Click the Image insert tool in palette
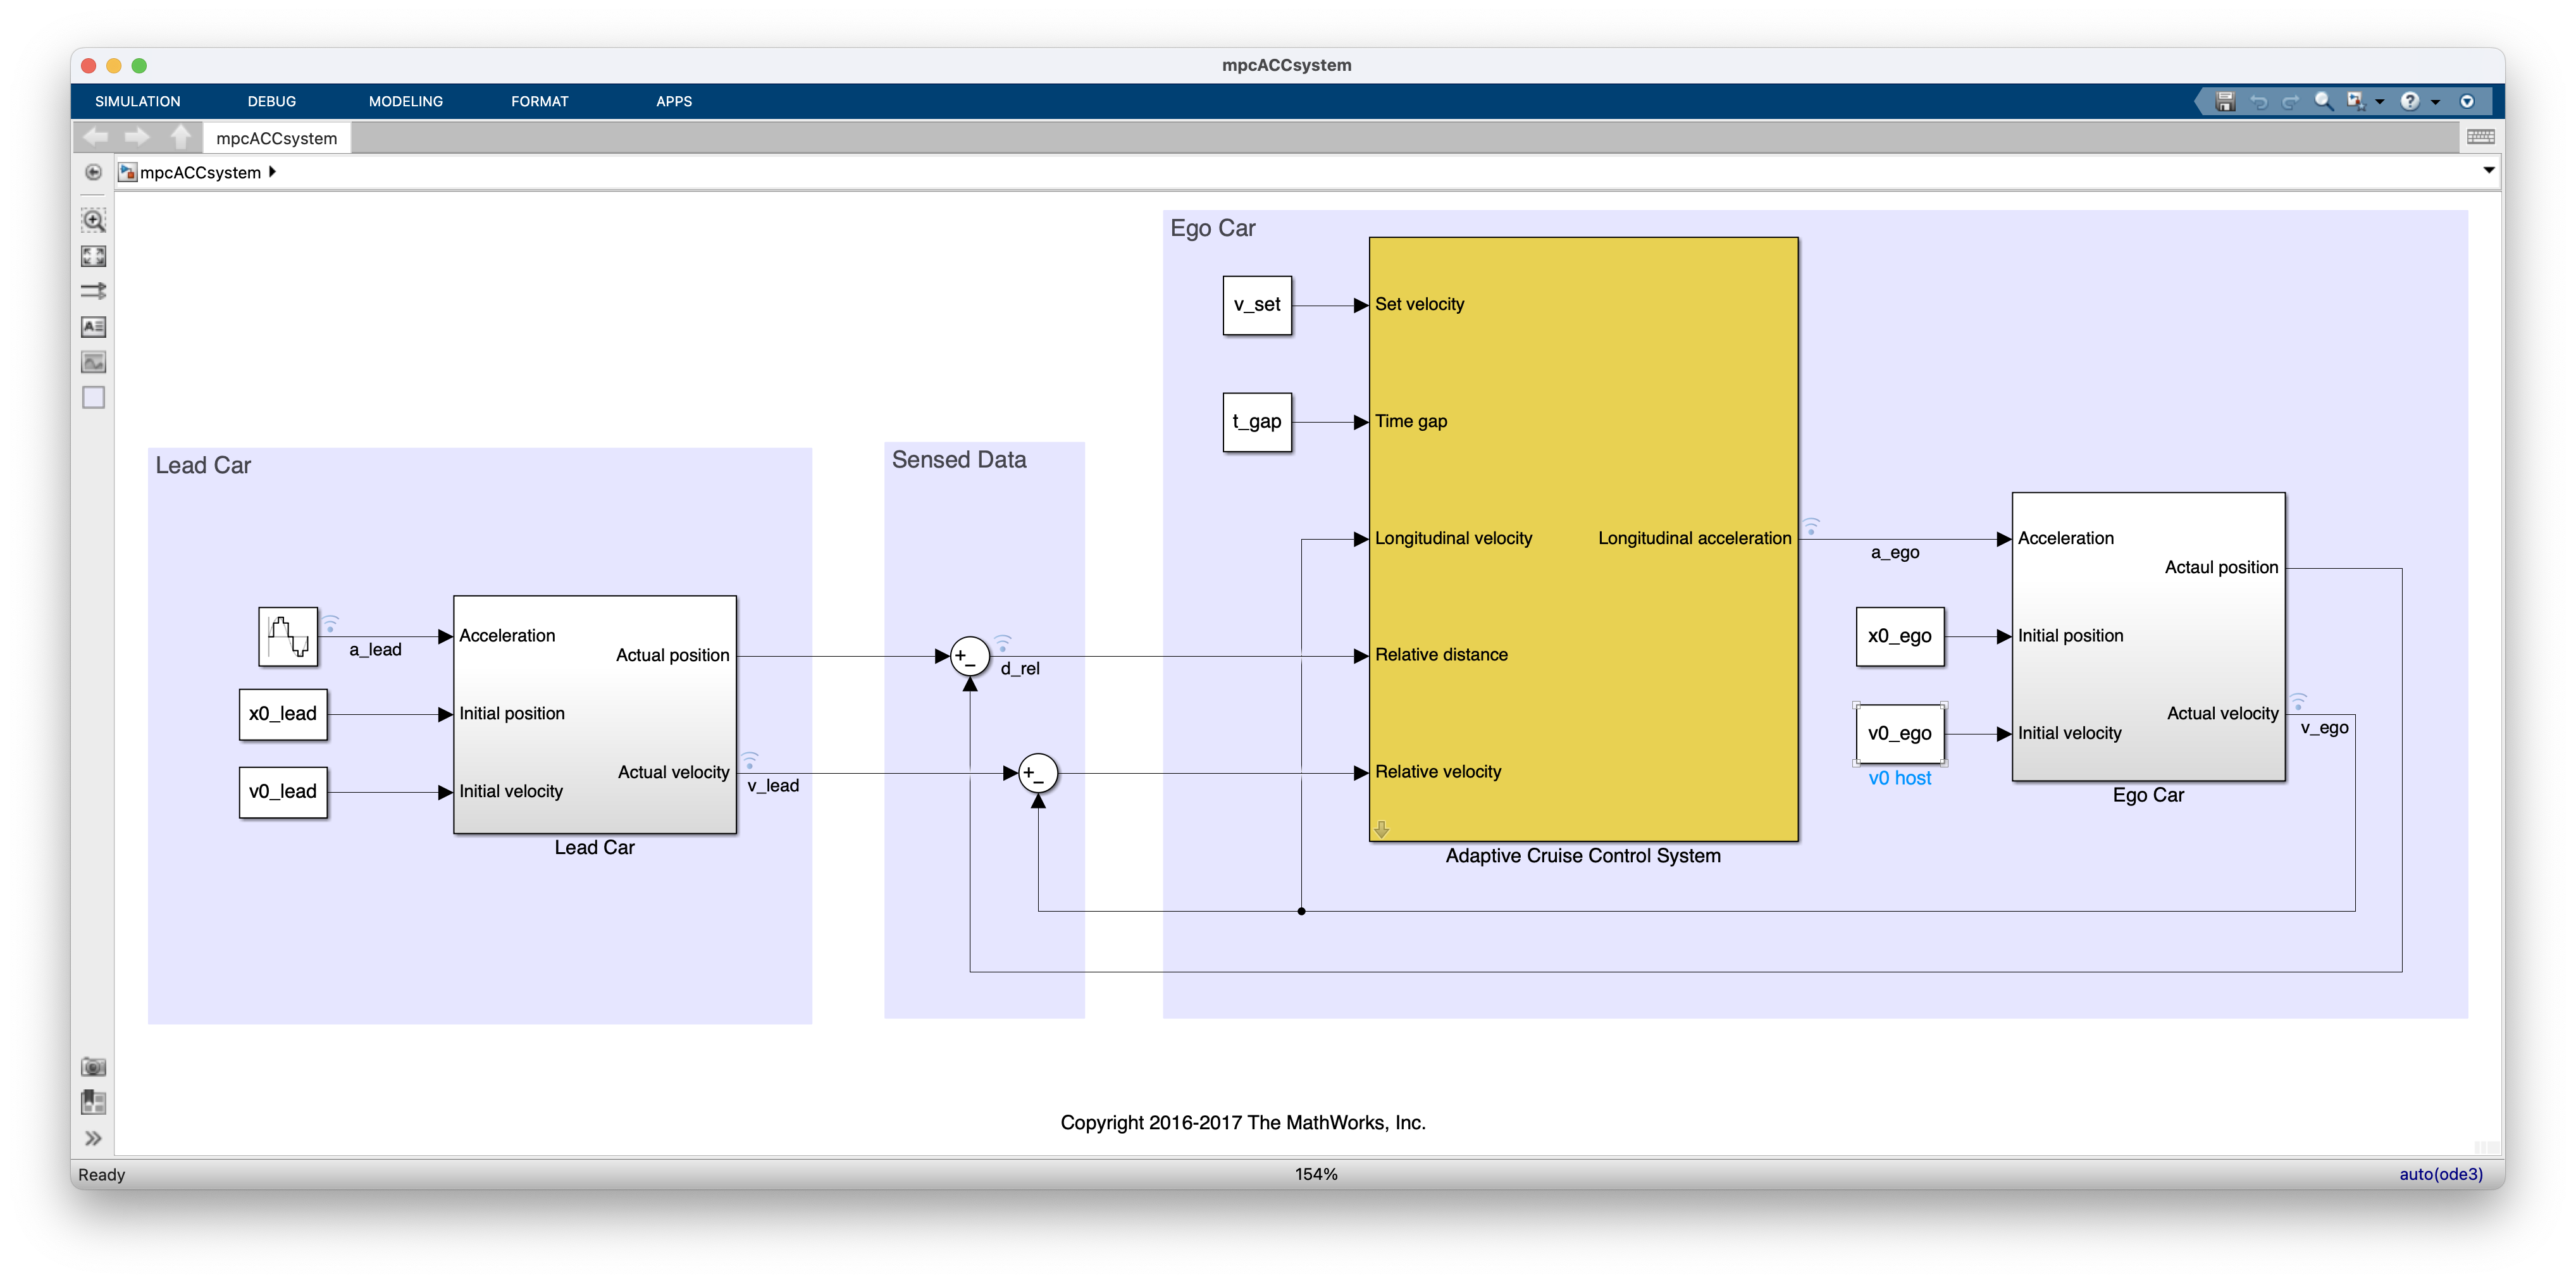The width and height of the screenshot is (2576, 1283). pyautogui.click(x=93, y=362)
